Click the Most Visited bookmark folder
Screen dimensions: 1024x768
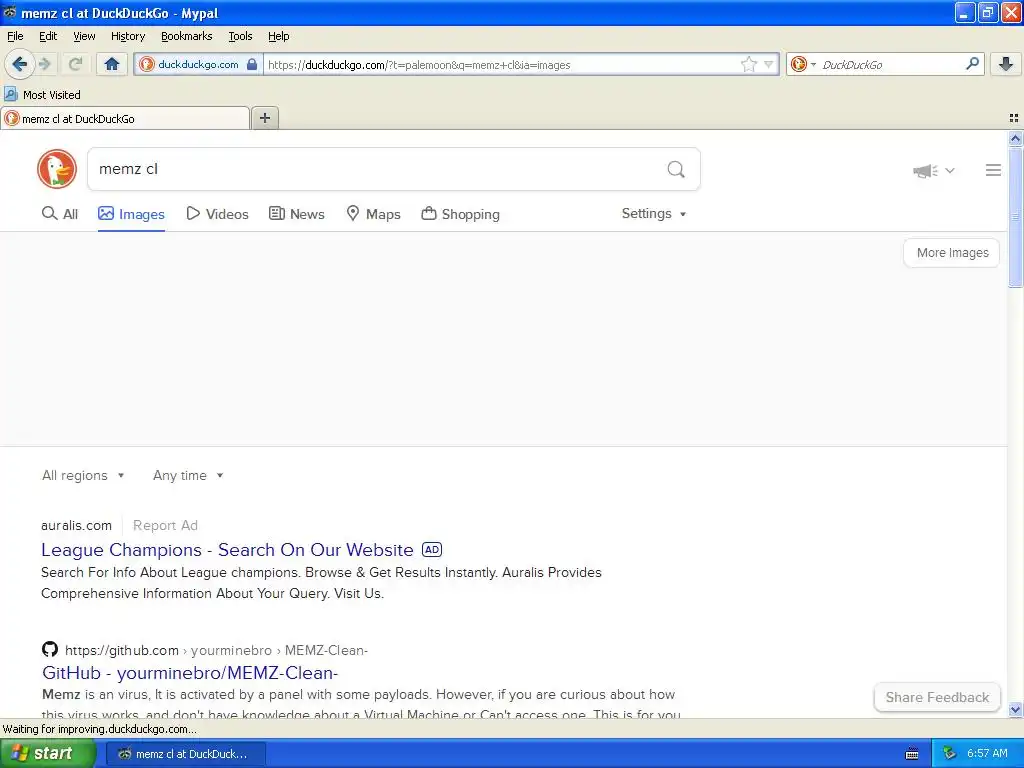[43, 94]
